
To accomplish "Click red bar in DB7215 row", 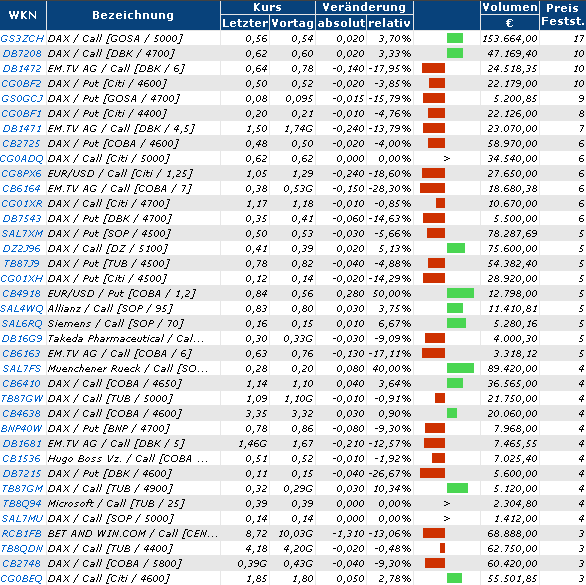I will pyautogui.click(x=432, y=473).
